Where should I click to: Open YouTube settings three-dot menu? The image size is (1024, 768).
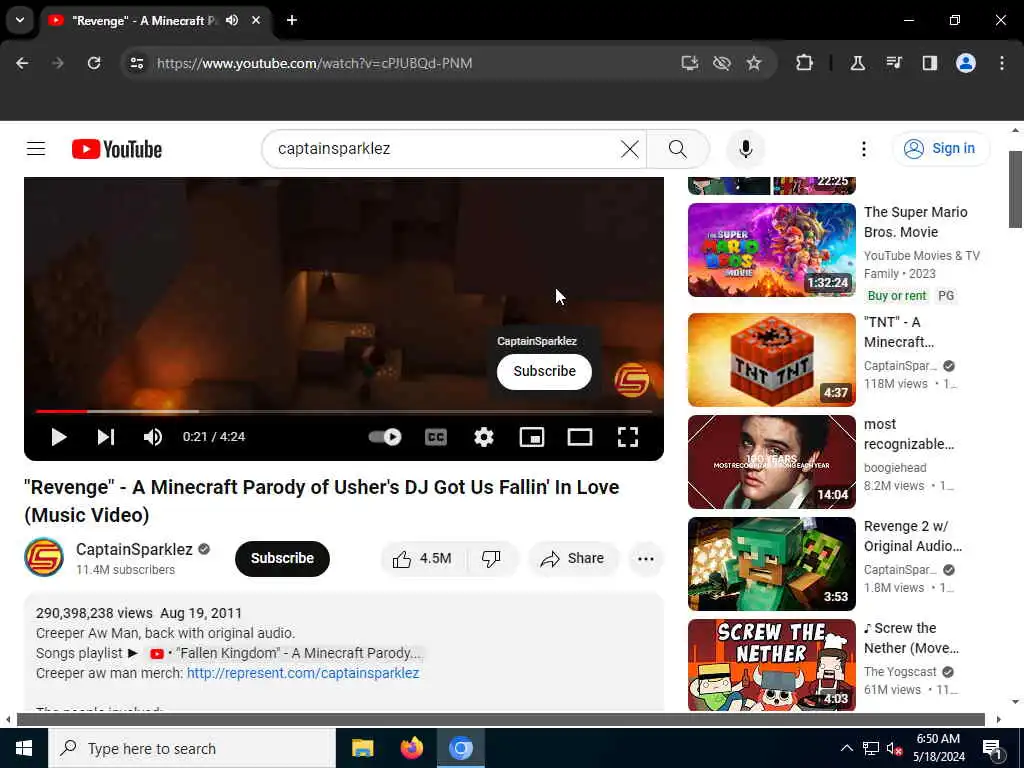(863, 149)
